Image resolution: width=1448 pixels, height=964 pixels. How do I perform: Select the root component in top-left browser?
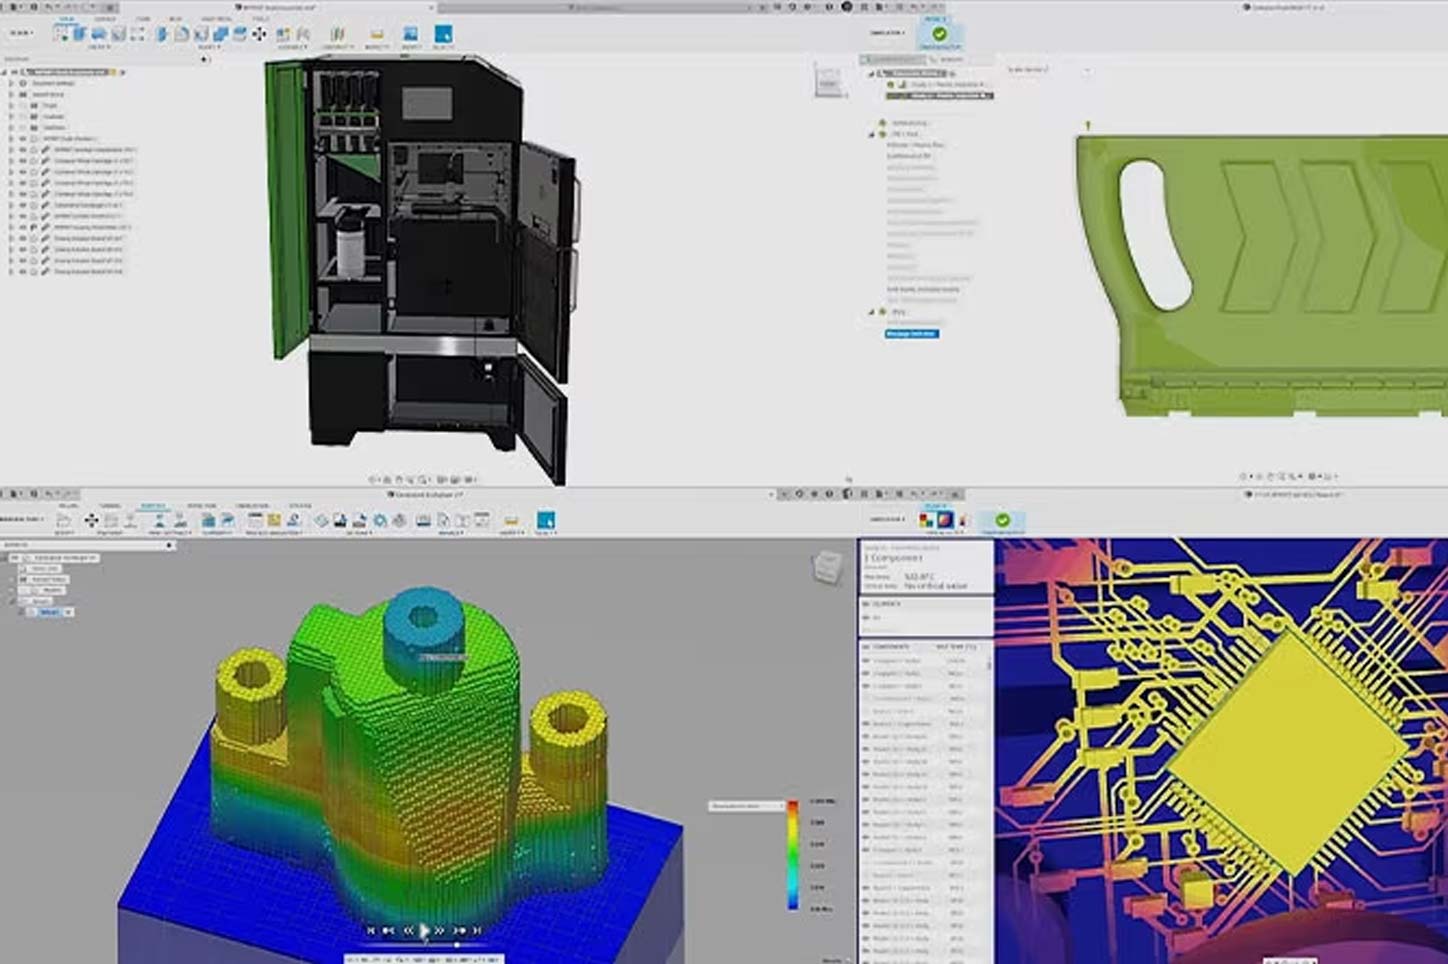(68, 72)
